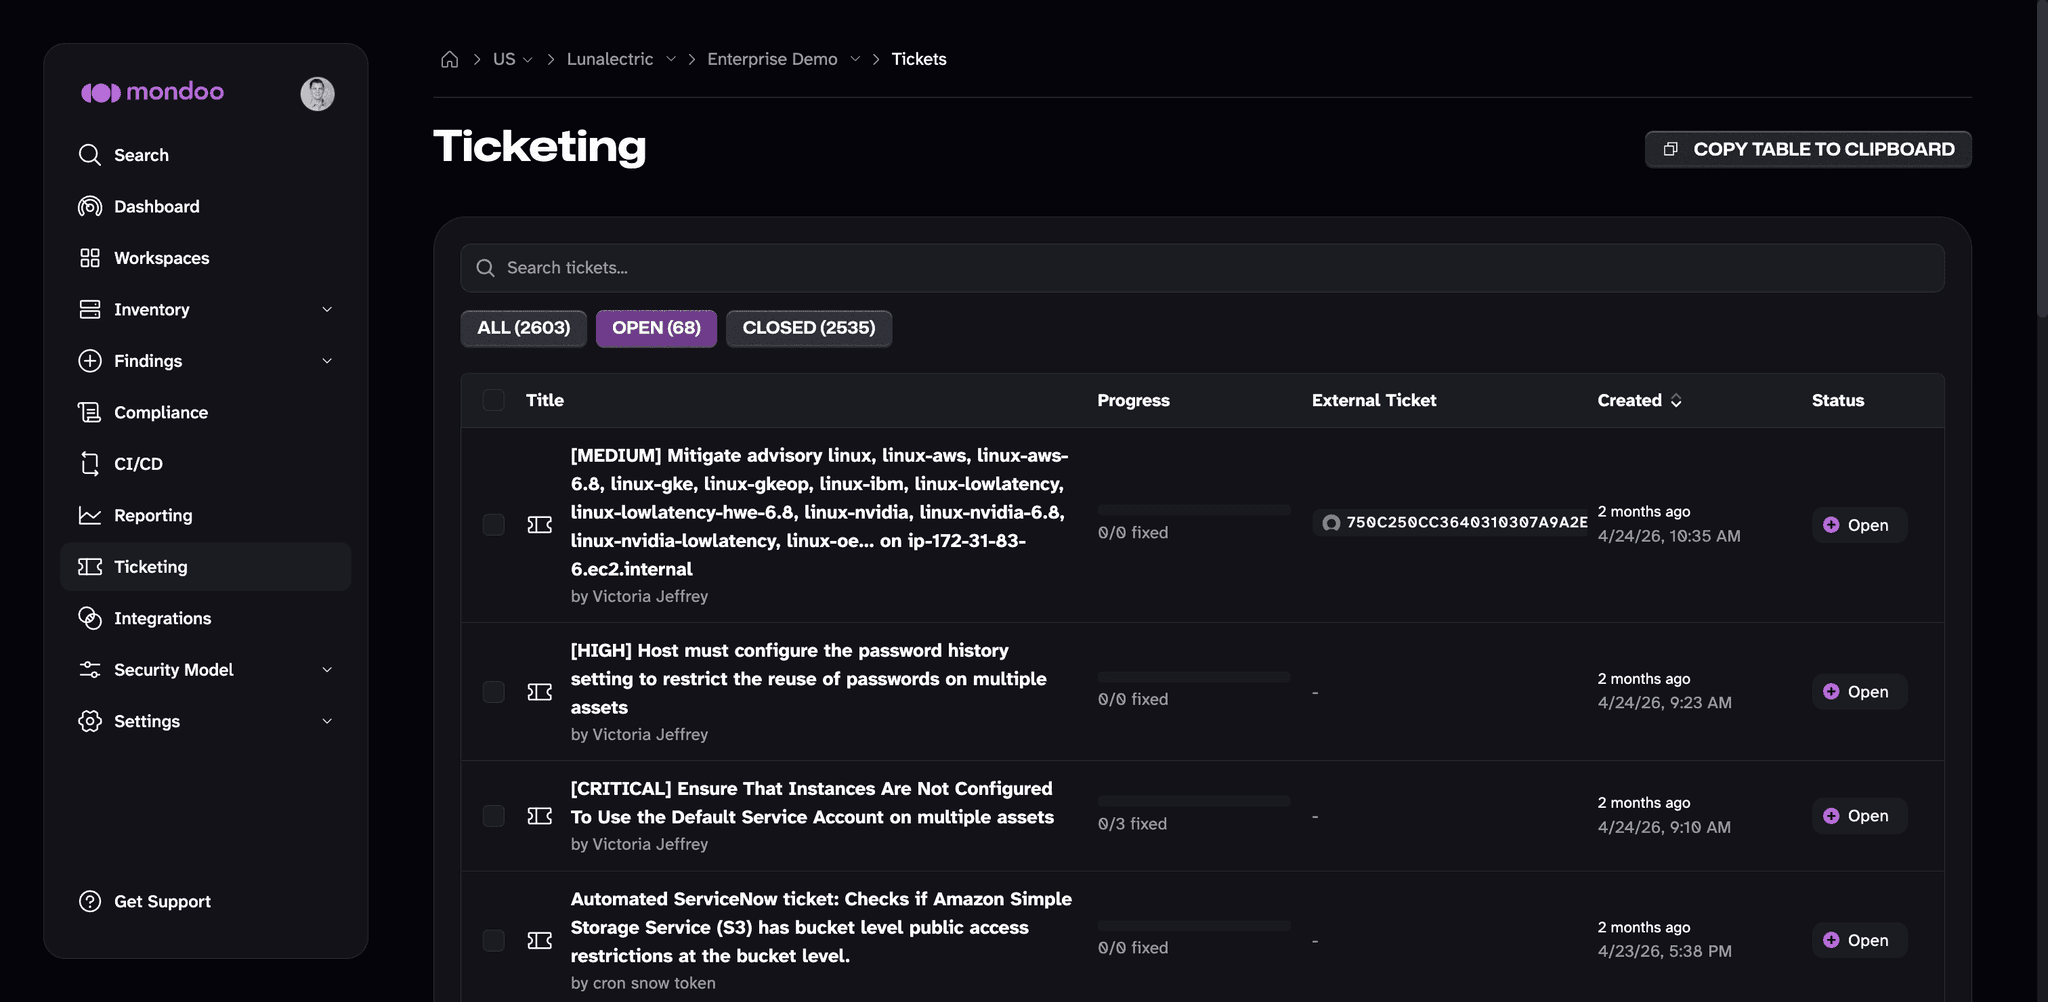Click ticket icon of MEDIUM linux advisory row
This screenshot has width=2048, height=1002.
(x=540, y=525)
